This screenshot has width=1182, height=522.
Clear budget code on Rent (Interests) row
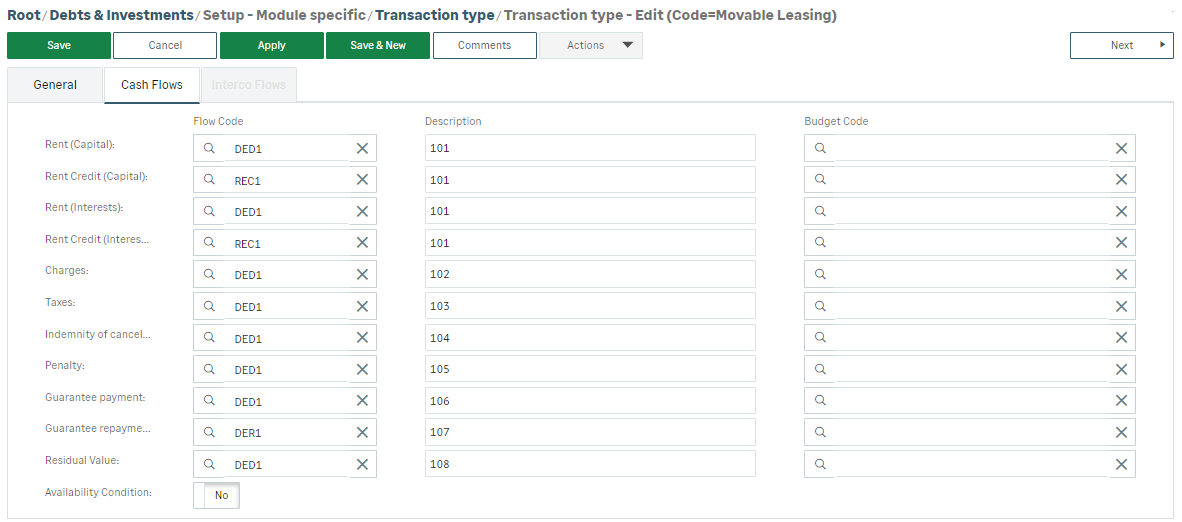1121,211
